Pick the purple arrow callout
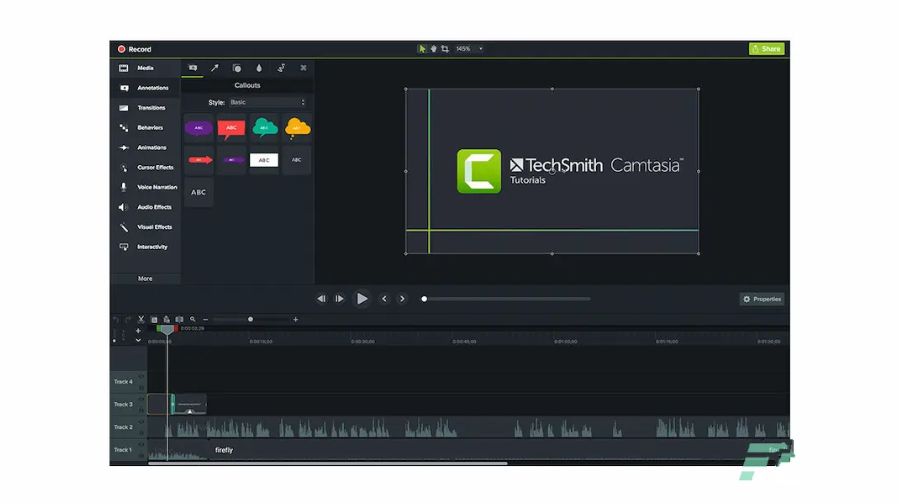Image resolution: width=899 pixels, height=504 pixels. (231, 160)
